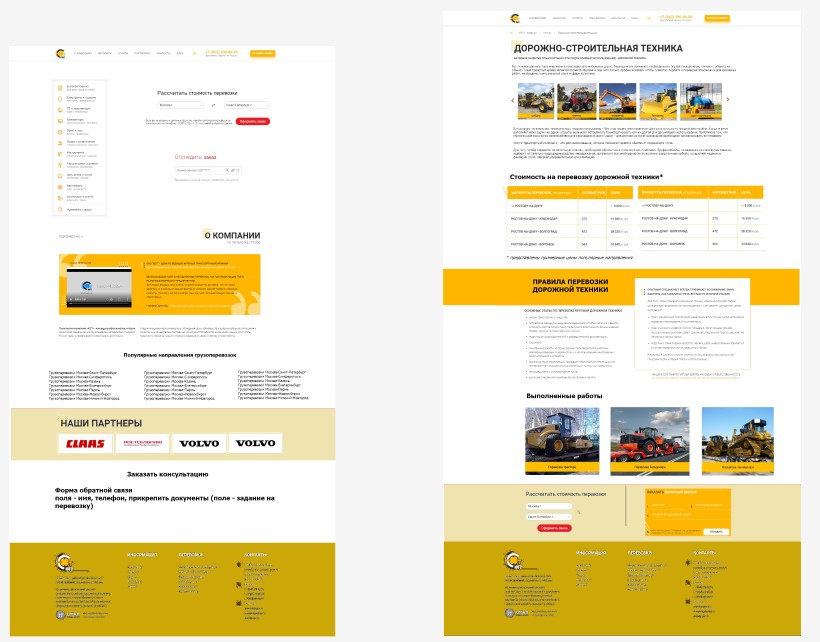Open the departure city dropdown on the left page
Viewport: 820px width, 642px height.
click(x=180, y=104)
